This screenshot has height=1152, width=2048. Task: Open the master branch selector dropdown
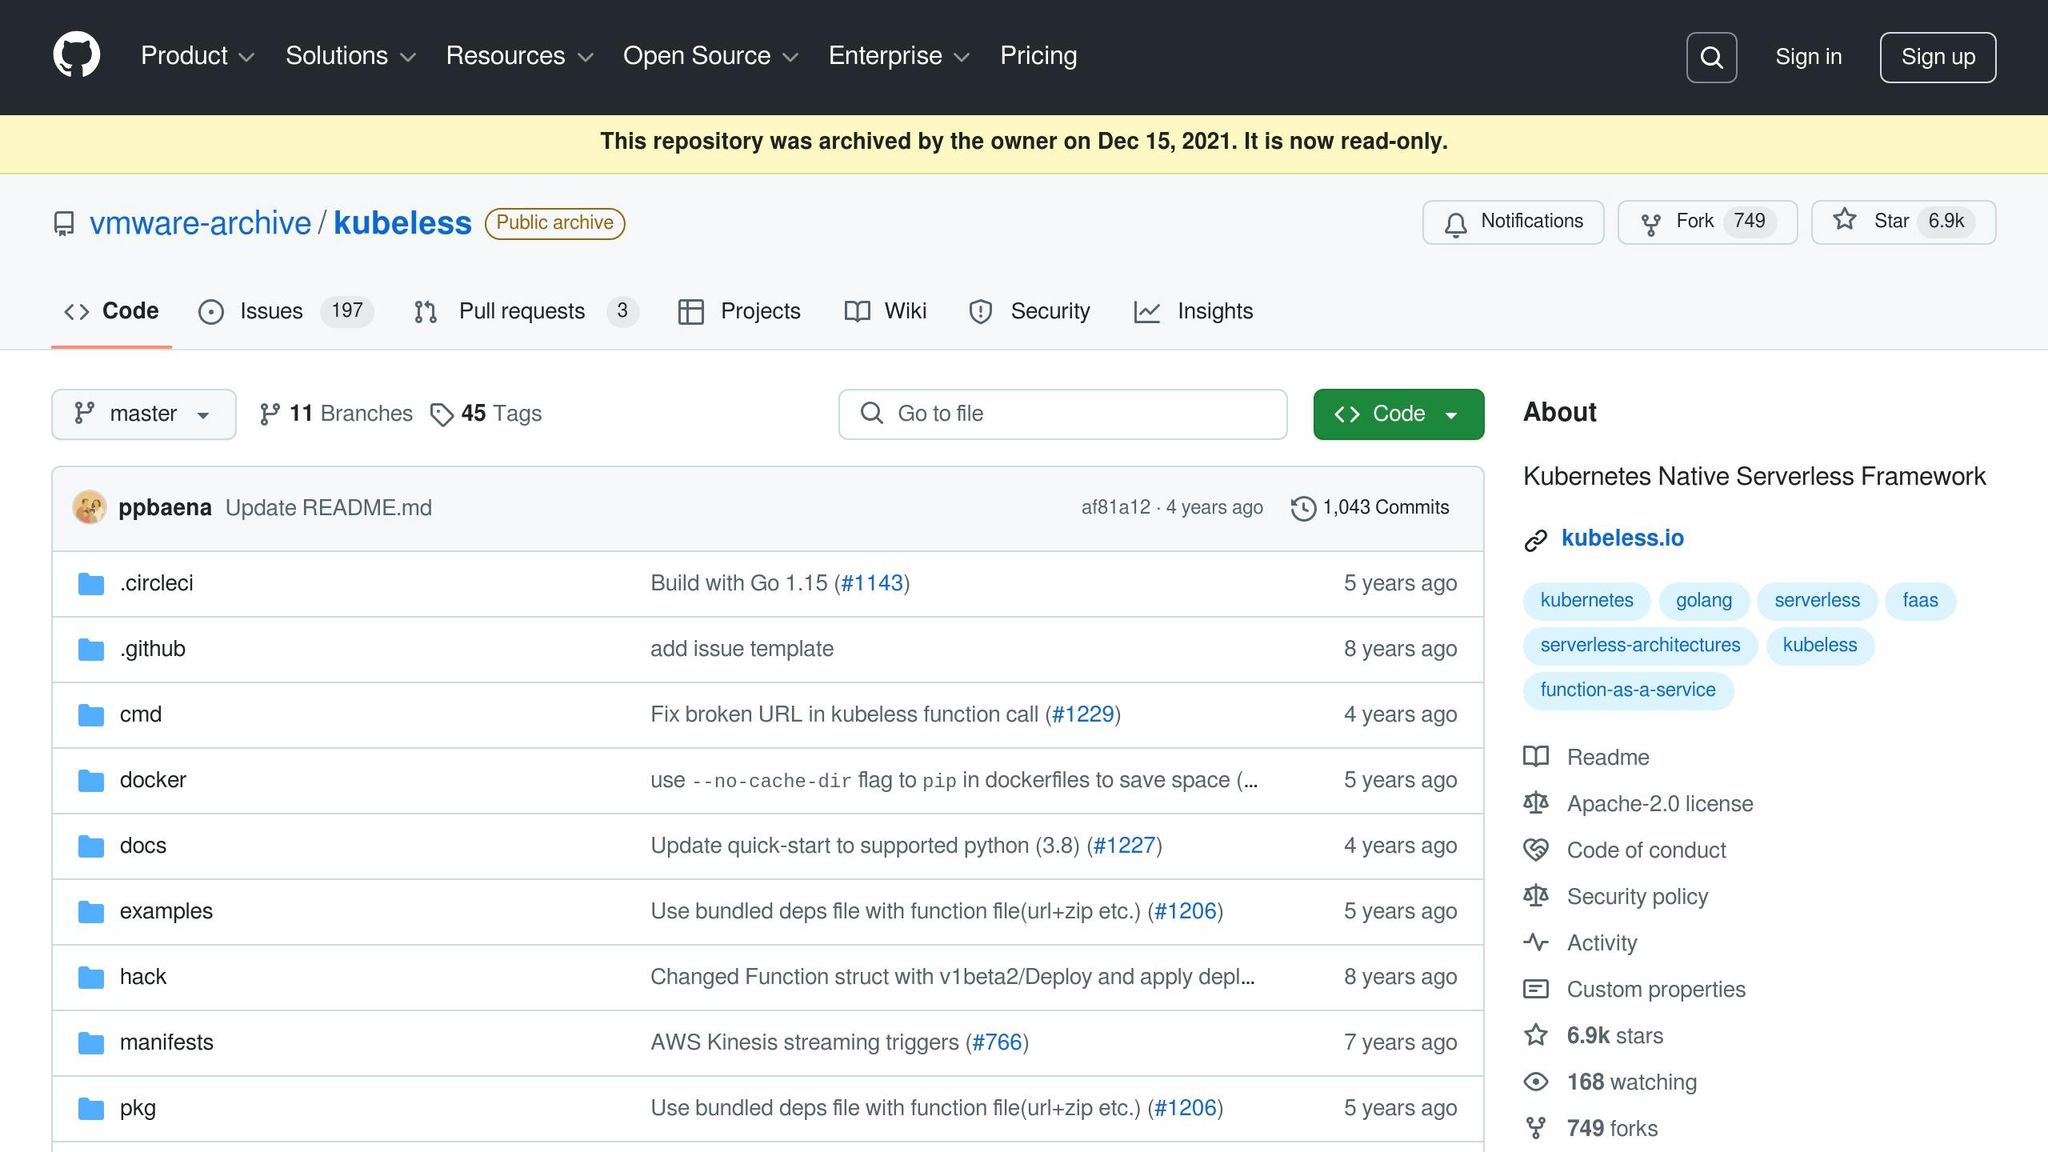(x=144, y=414)
